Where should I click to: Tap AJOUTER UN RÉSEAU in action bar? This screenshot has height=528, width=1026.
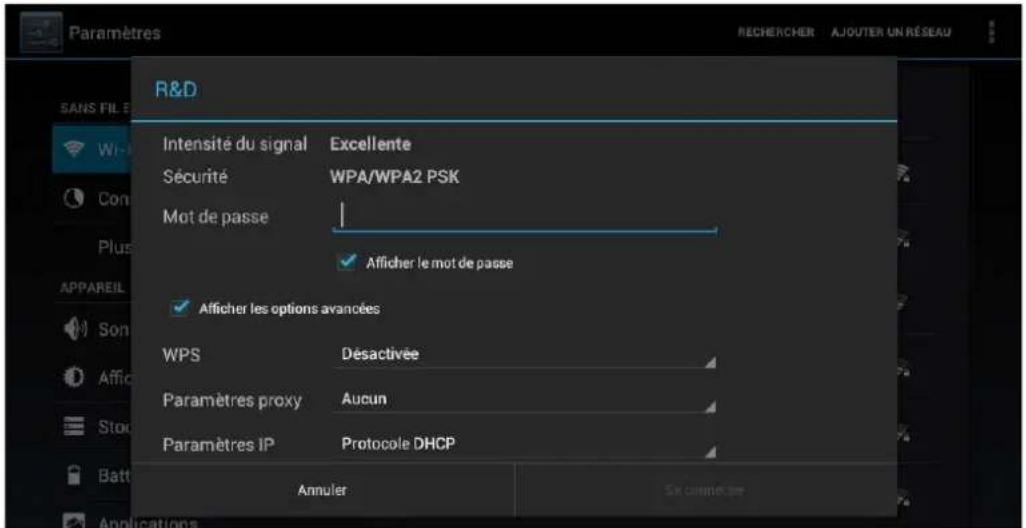click(891, 32)
